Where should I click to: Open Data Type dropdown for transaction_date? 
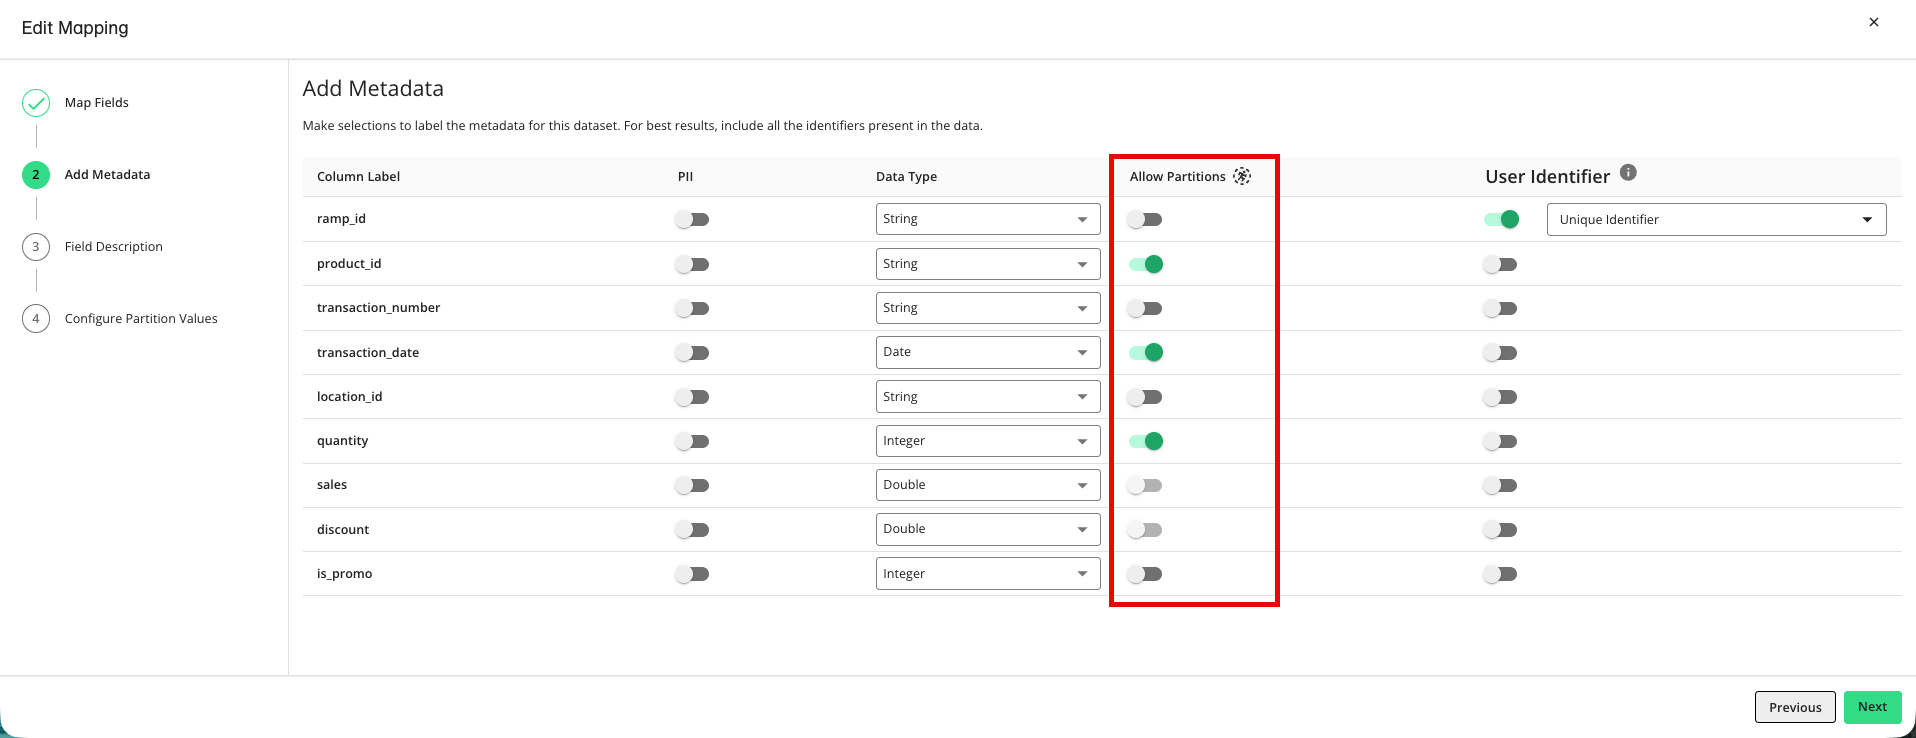coord(988,352)
